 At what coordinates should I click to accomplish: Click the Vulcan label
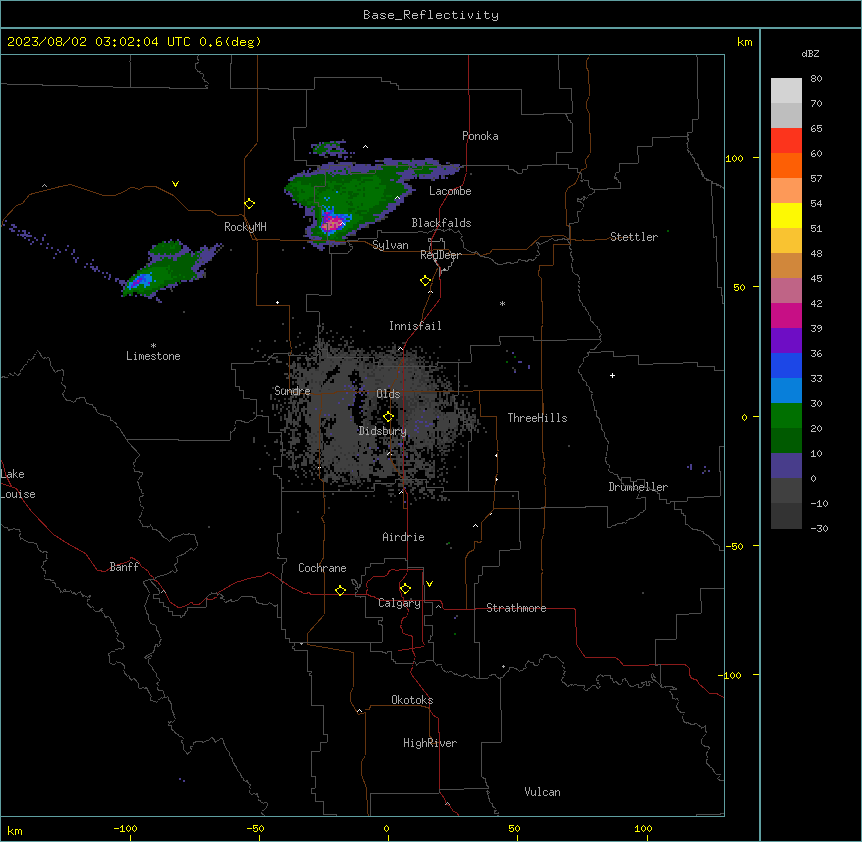543,792
